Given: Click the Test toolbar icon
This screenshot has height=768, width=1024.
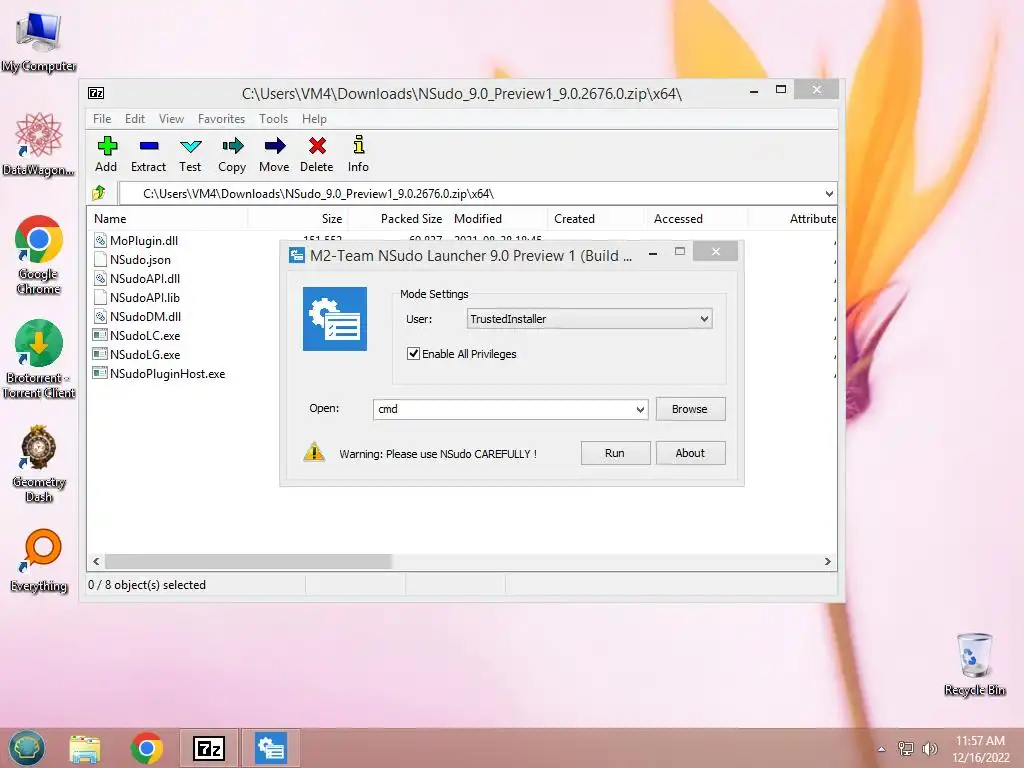Looking at the screenshot, I should coord(191,146).
